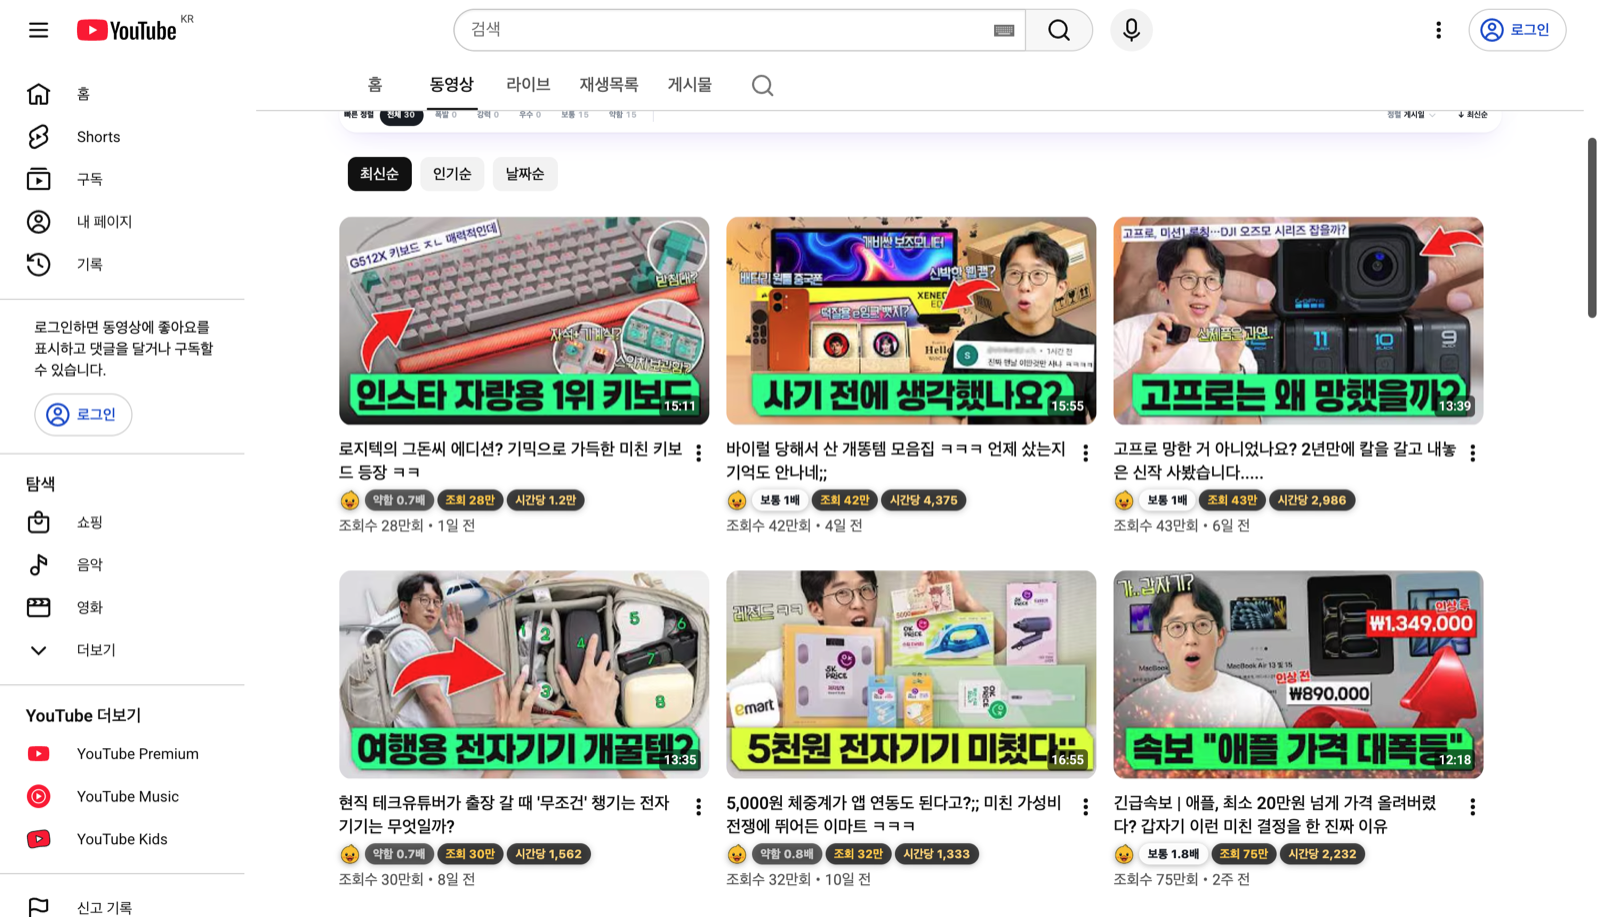The height and width of the screenshot is (917, 1600).
Task: Switch to the 홈 channel tab
Action: point(375,85)
